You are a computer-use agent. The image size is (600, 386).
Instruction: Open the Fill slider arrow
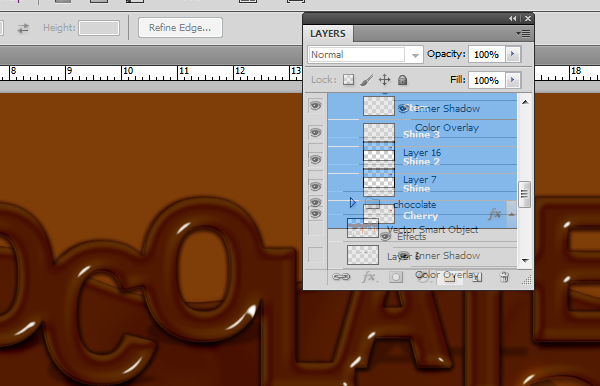[x=513, y=80]
